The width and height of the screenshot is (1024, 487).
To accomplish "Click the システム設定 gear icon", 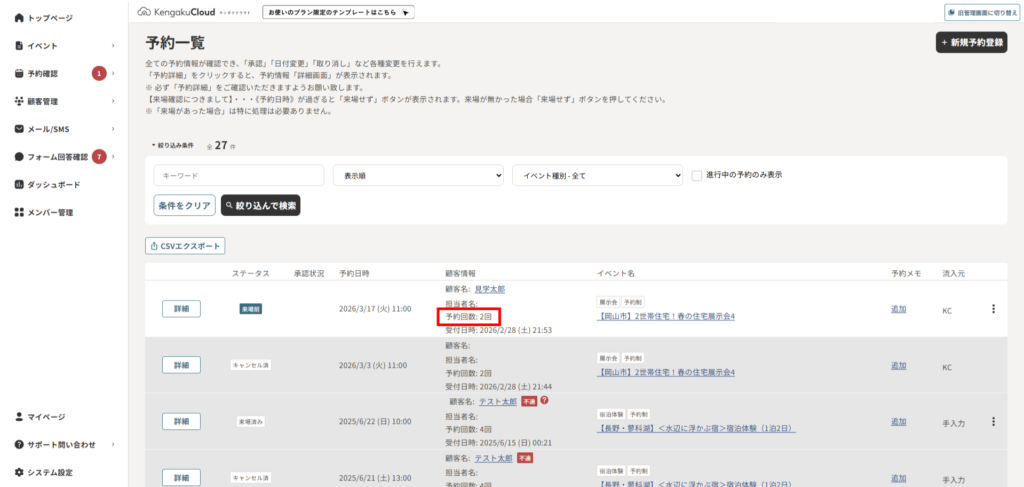I will (19, 472).
